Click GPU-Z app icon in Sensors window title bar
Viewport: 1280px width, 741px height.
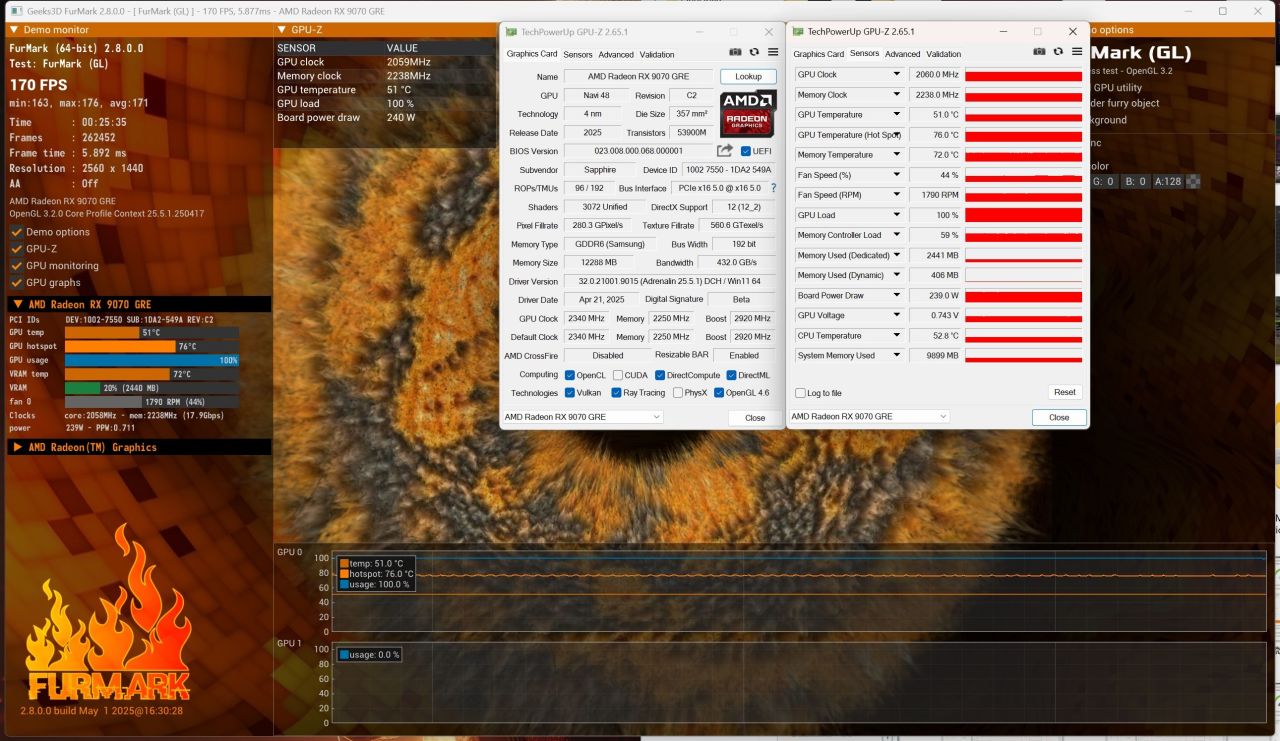[x=797, y=32]
